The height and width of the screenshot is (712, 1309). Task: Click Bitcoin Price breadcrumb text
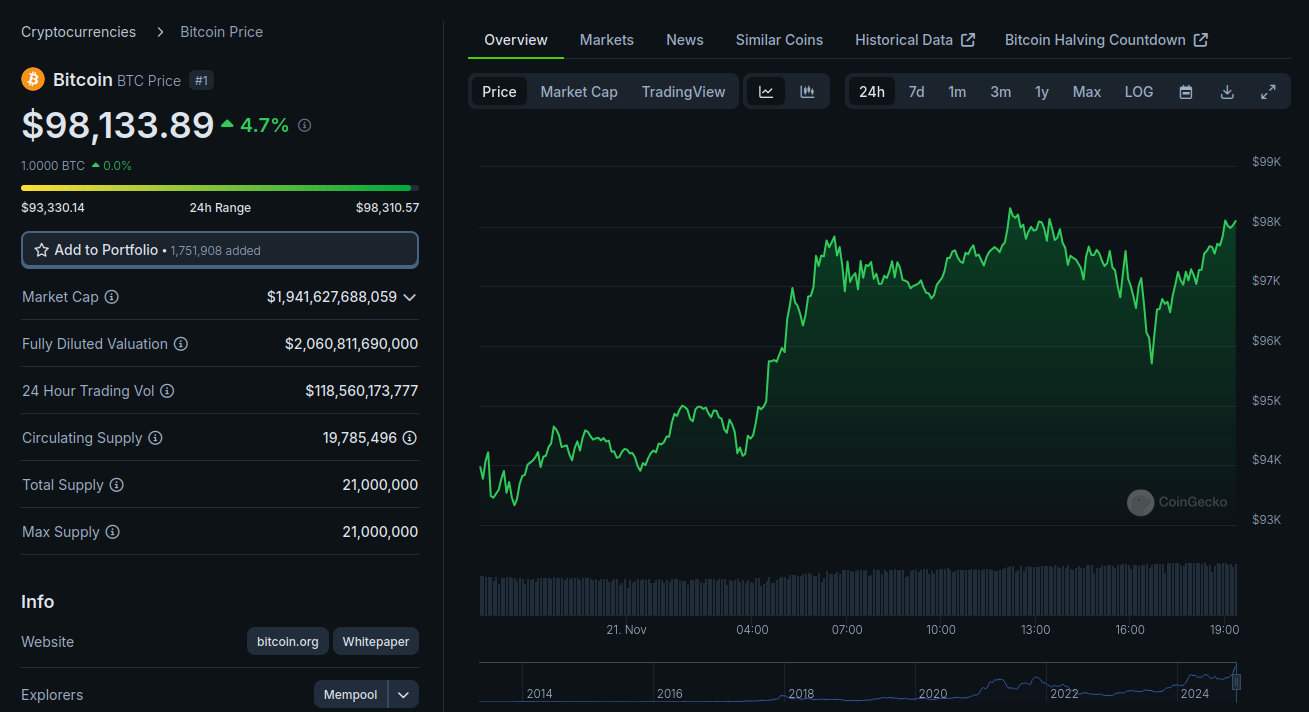[222, 32]
